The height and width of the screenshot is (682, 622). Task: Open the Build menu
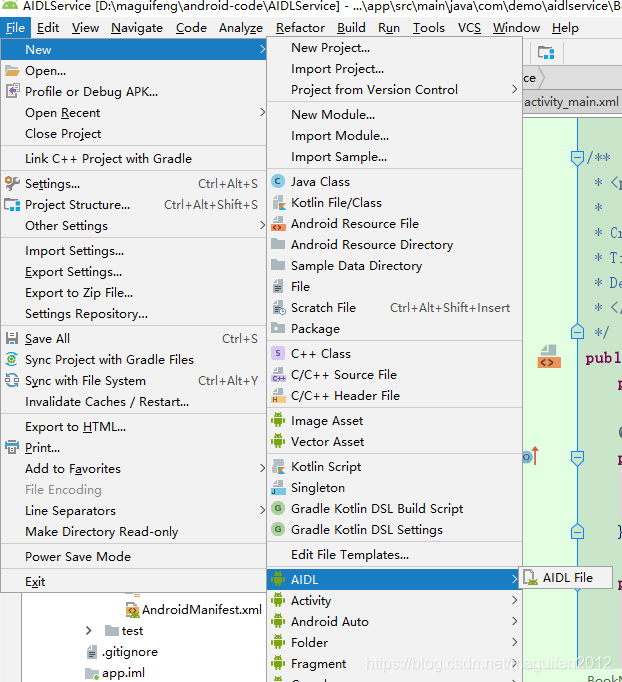pos(351,28)
